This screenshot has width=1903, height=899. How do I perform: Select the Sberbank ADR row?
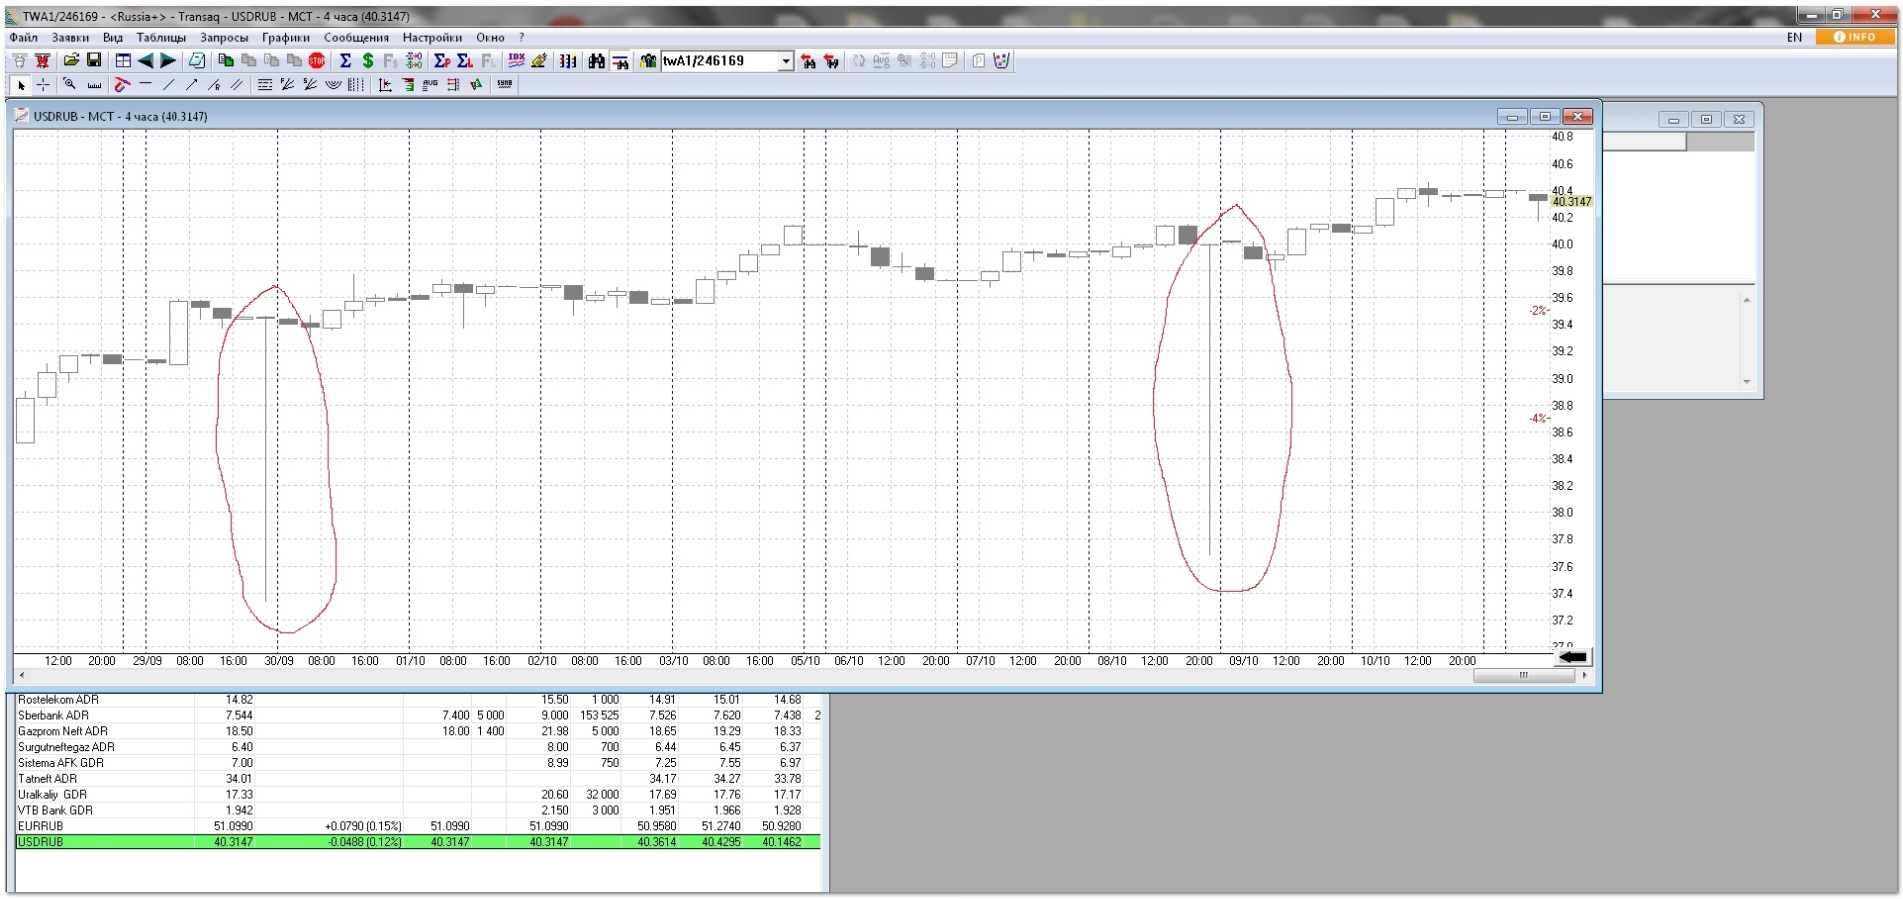418,715
